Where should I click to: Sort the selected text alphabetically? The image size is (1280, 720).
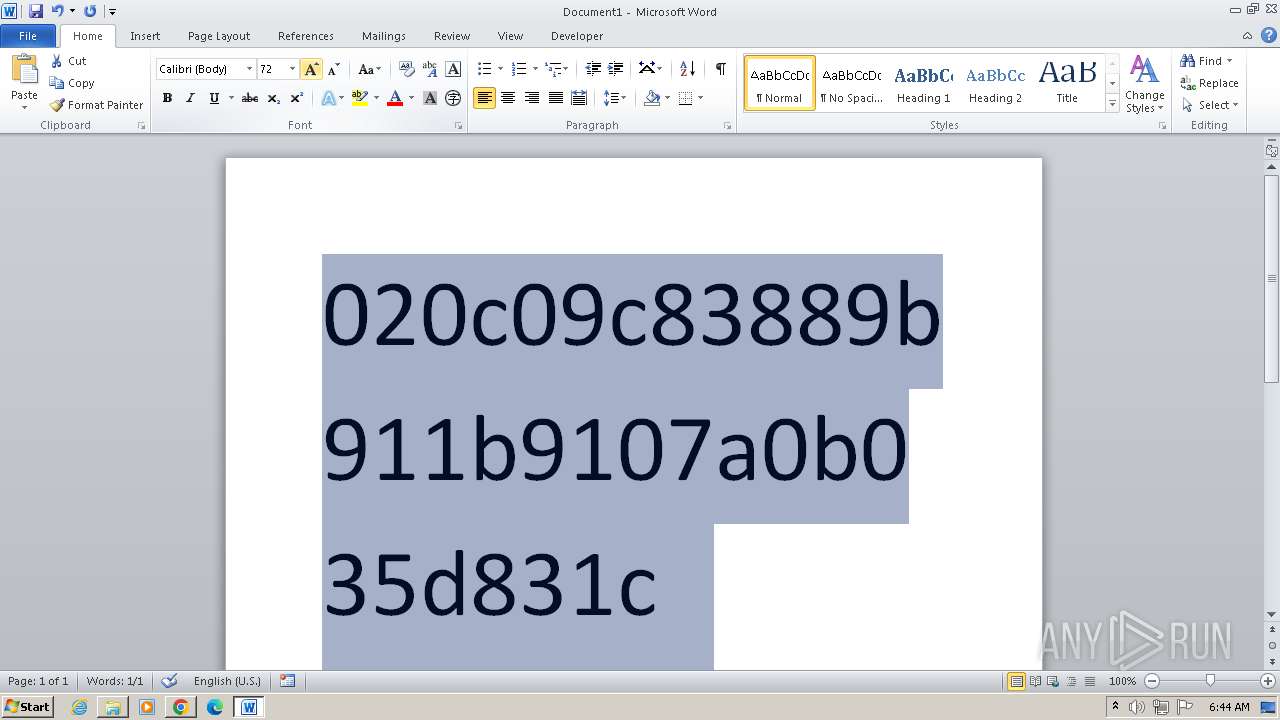click(687, 69)
